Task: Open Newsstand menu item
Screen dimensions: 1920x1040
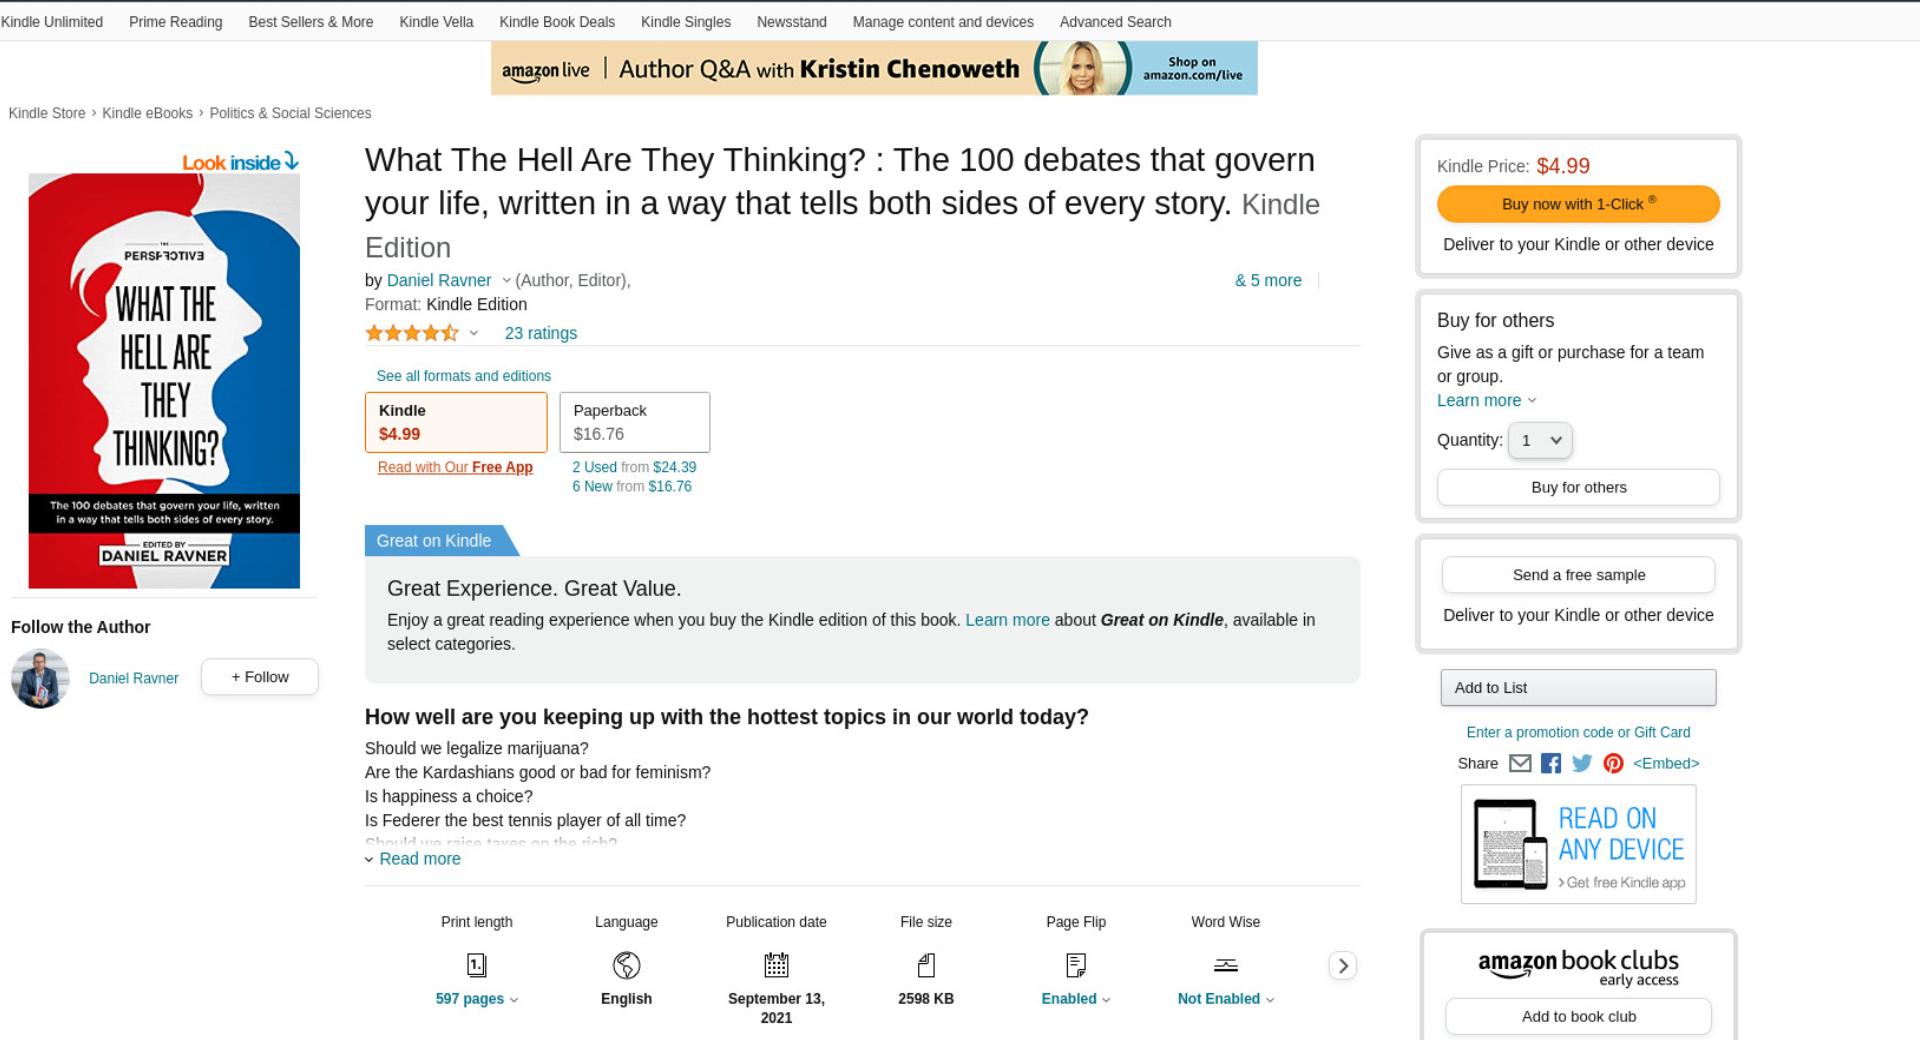Action: coord(792,22)
